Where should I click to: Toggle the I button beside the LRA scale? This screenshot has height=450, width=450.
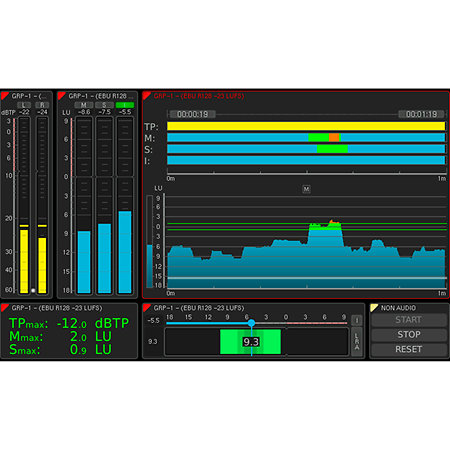357,320
